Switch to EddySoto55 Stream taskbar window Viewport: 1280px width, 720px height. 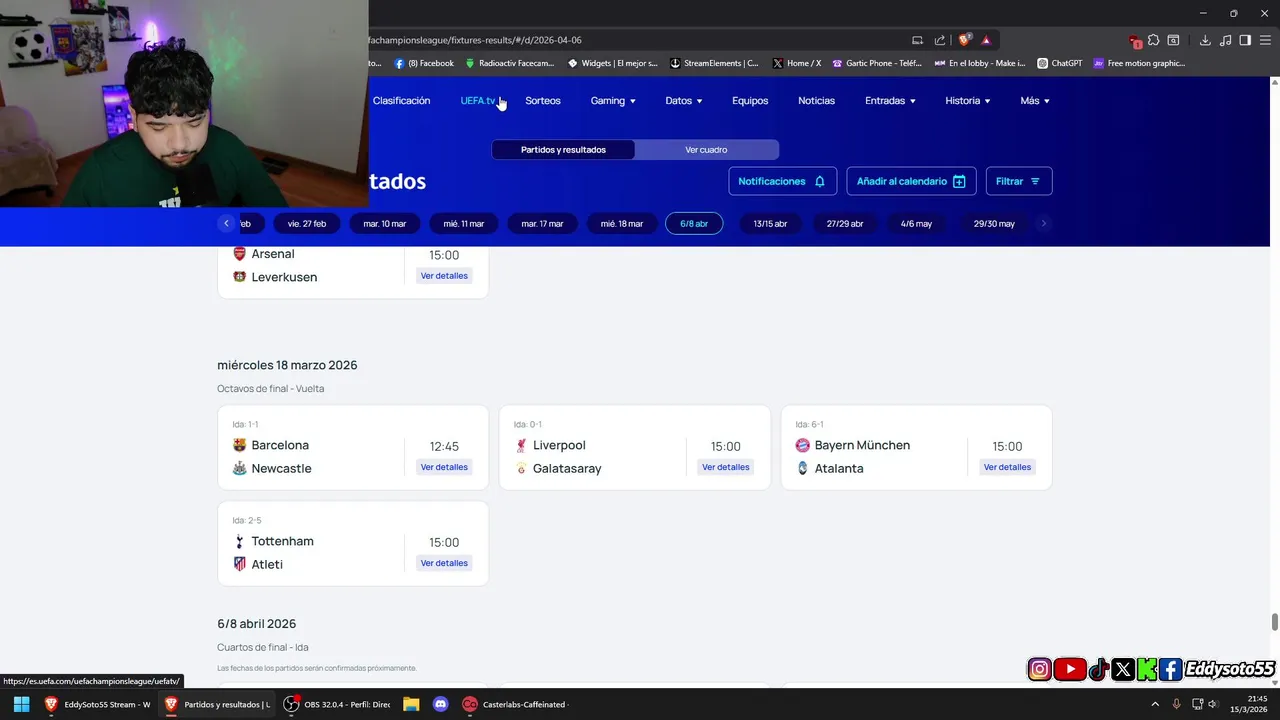tap(97, 704)
